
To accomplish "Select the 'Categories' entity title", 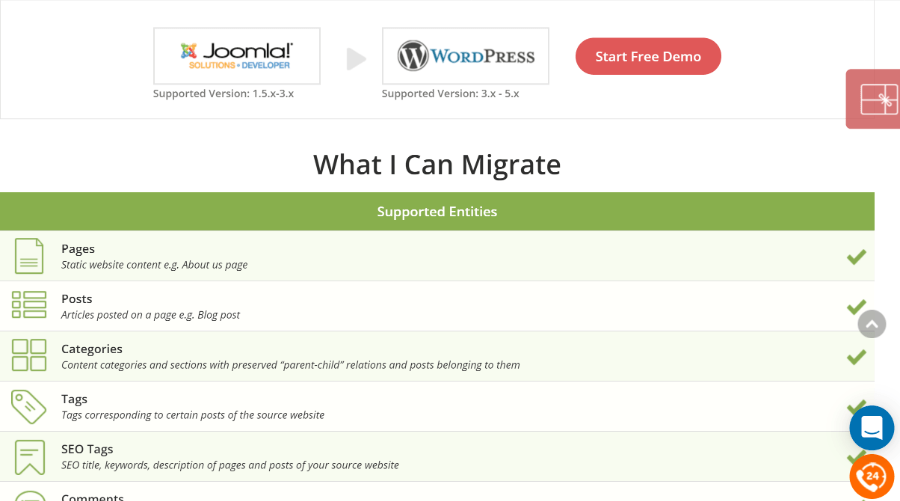I will click(x=92, y=349).
